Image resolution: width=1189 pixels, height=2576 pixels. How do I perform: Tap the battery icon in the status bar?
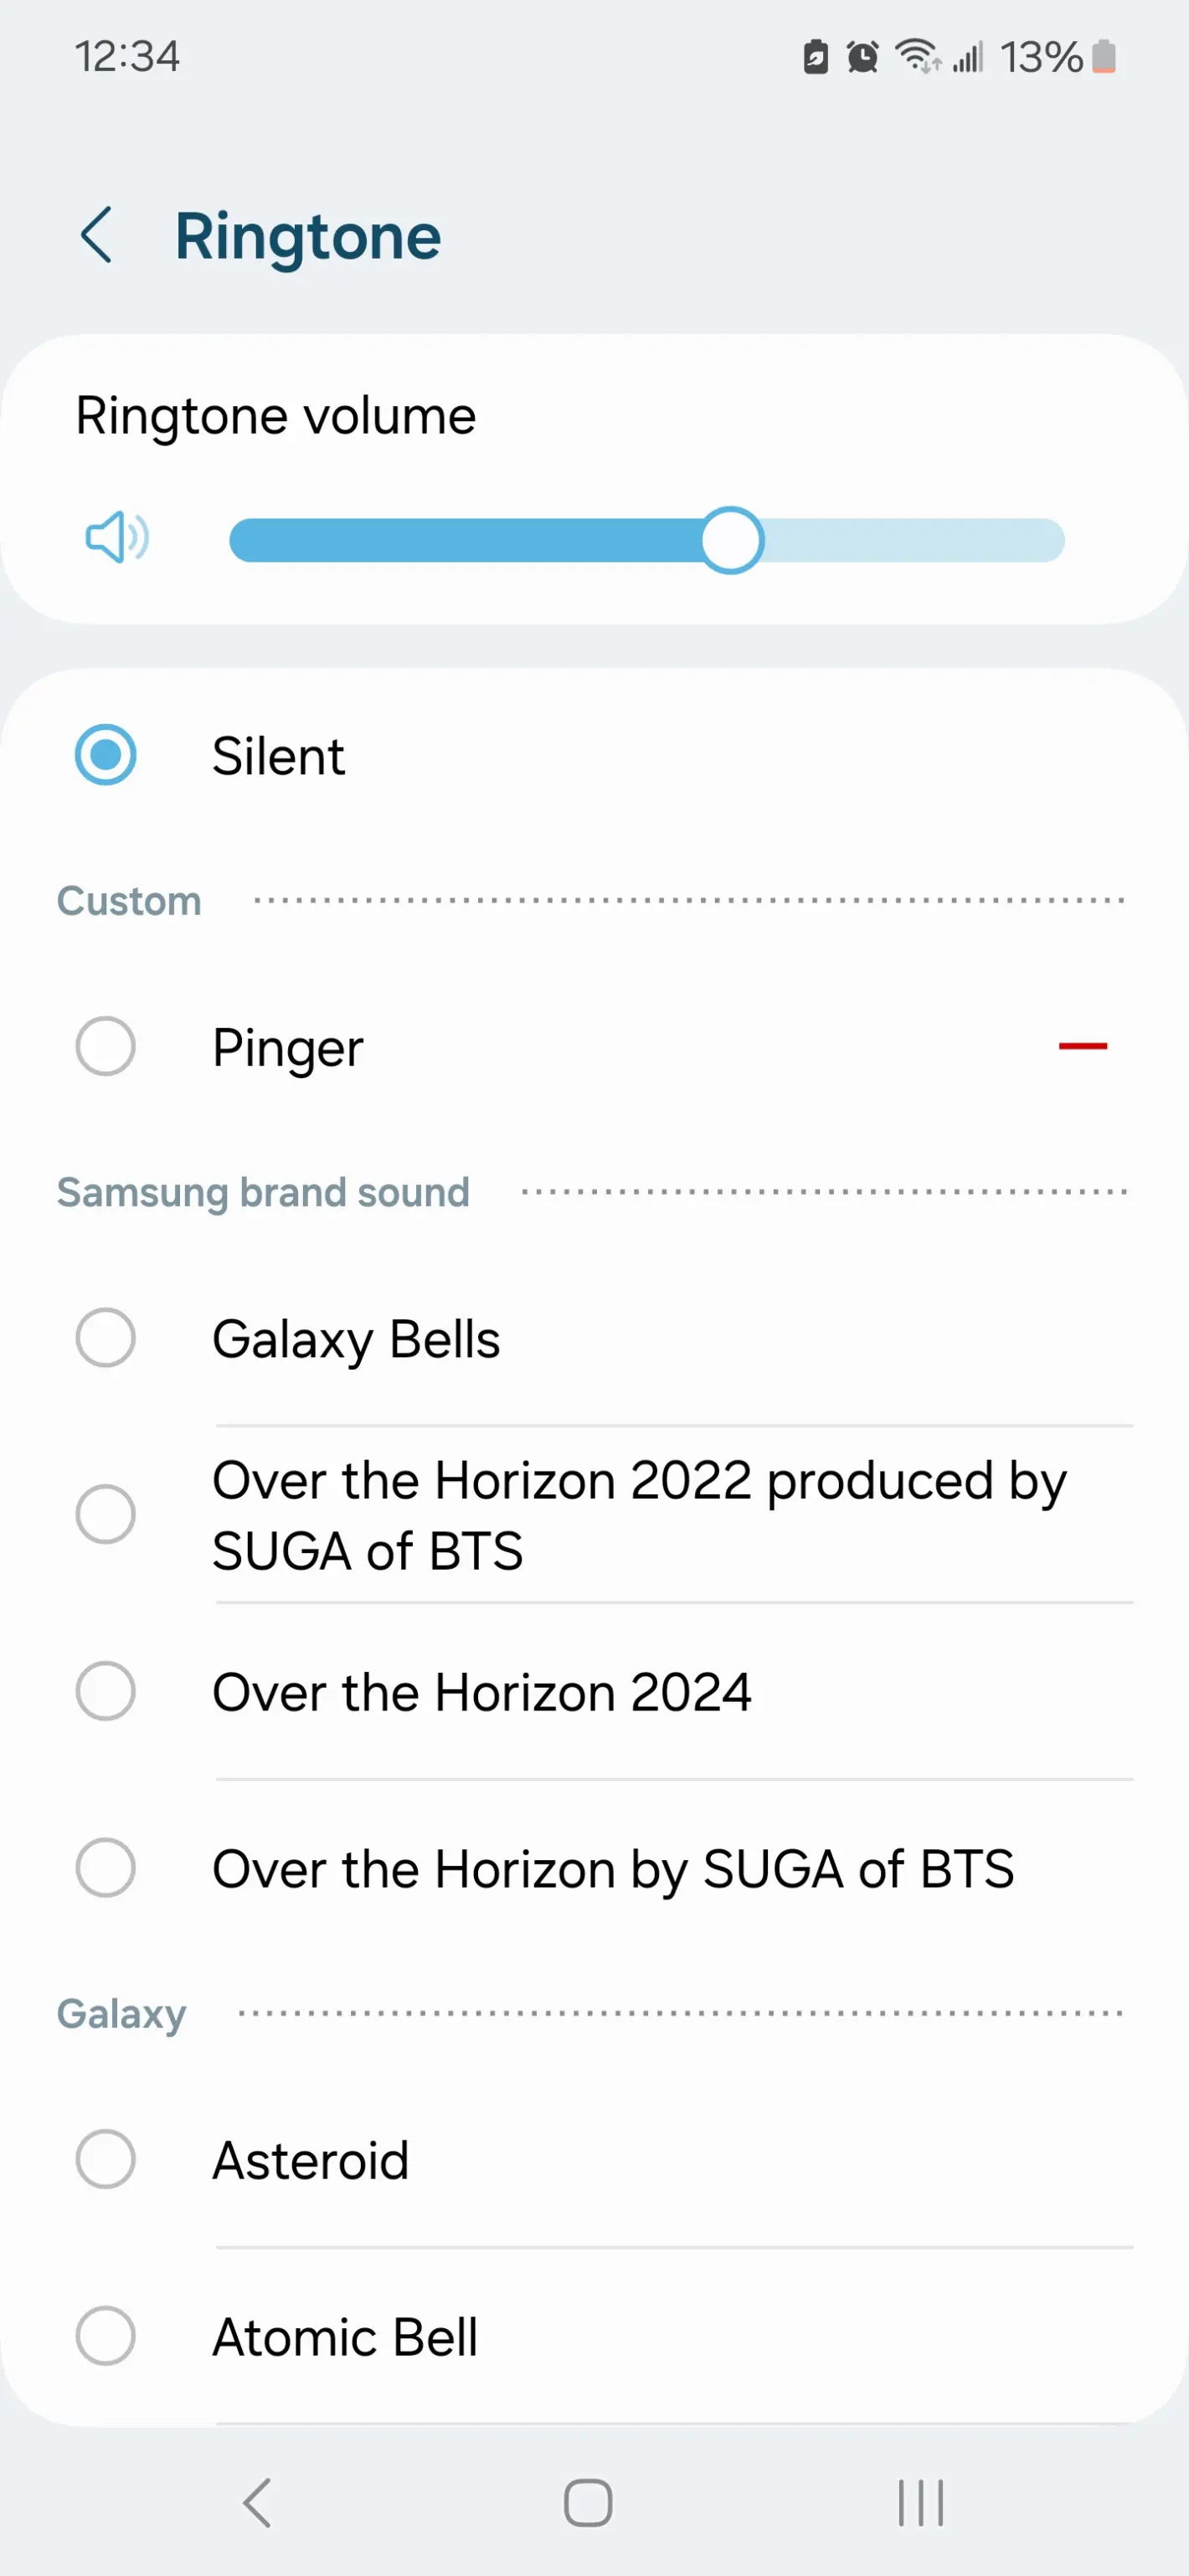pos(1103,57)
